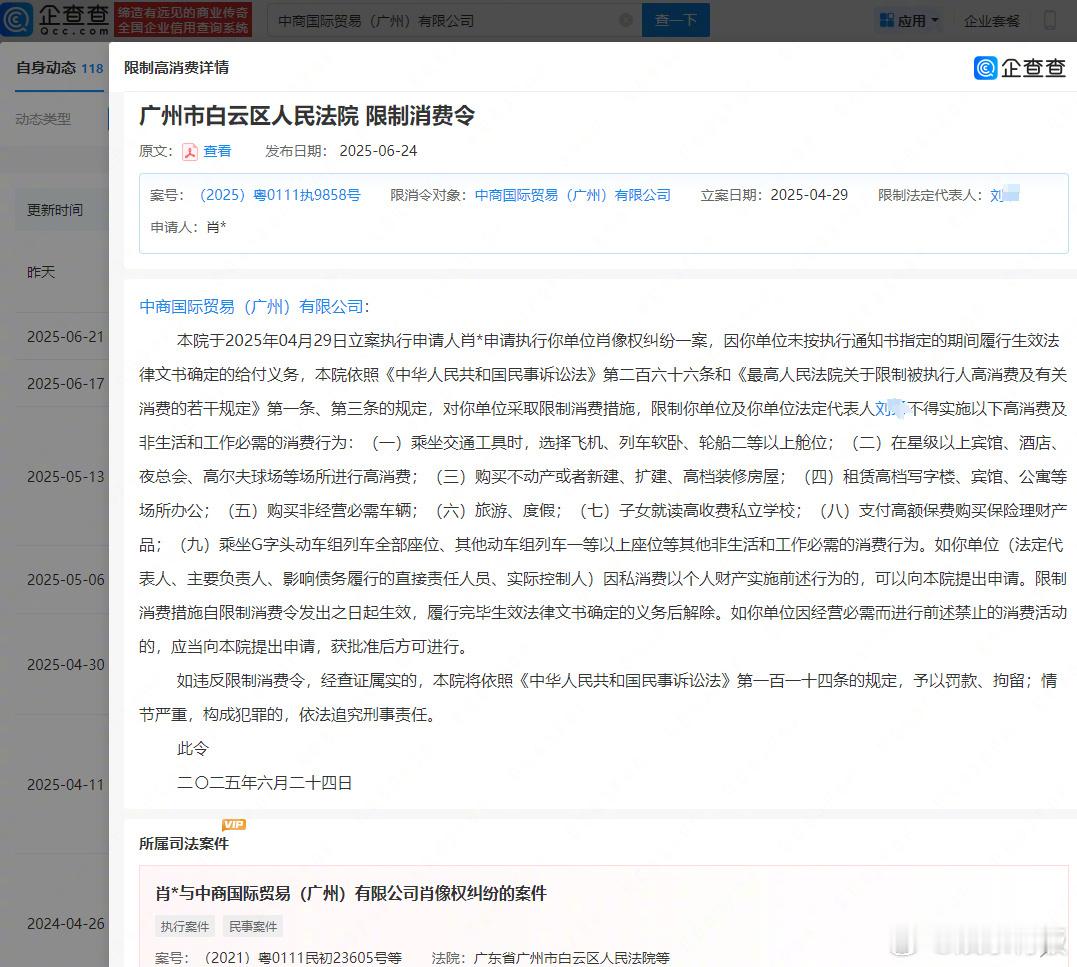Open case number (2025)粤0111执9858号 link

click(280, 195)
